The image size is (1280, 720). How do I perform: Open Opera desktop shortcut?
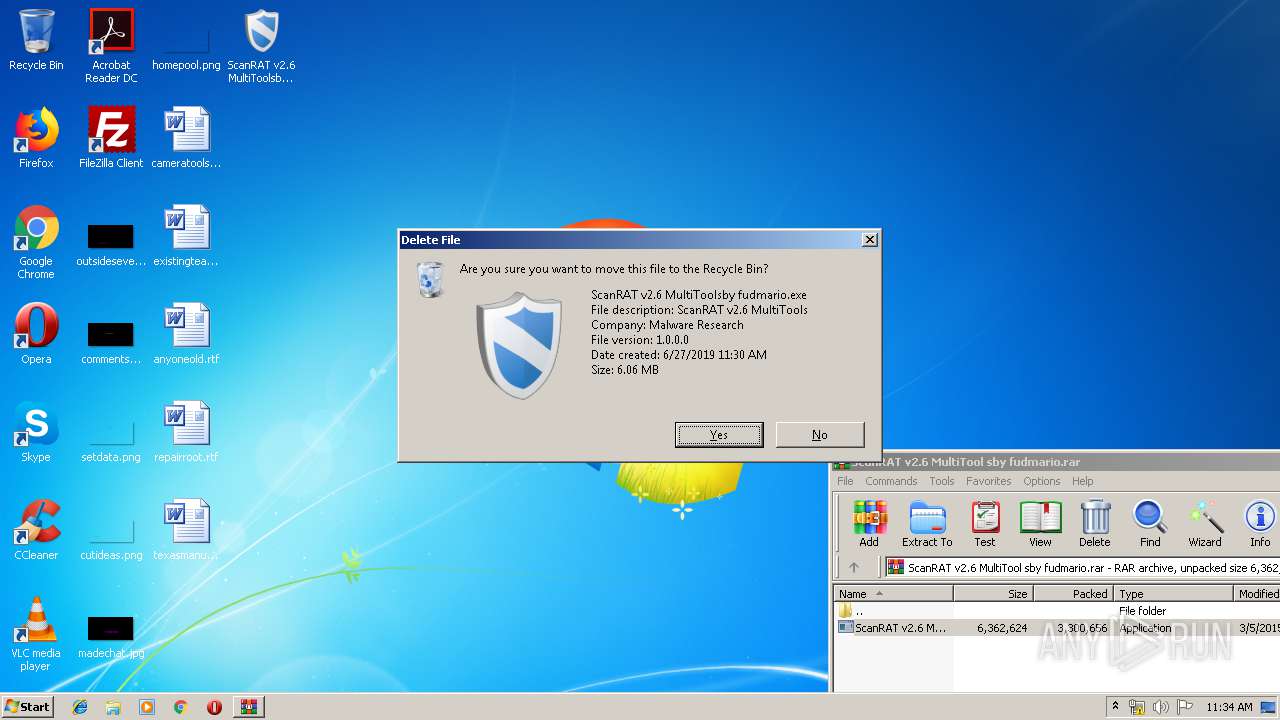[36, 334]
